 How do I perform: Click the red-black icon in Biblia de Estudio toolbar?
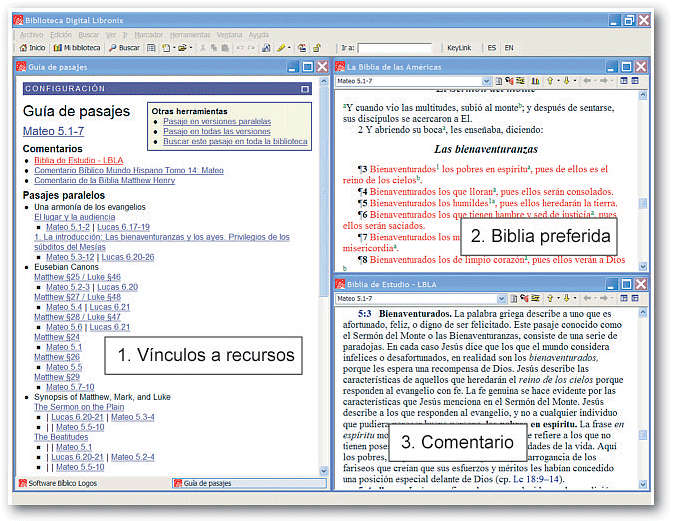tap(524, 298)
